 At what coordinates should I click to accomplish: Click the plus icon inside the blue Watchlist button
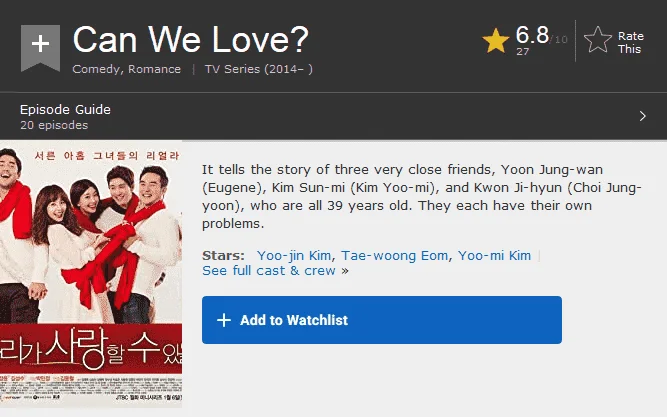tap(224, 320)
